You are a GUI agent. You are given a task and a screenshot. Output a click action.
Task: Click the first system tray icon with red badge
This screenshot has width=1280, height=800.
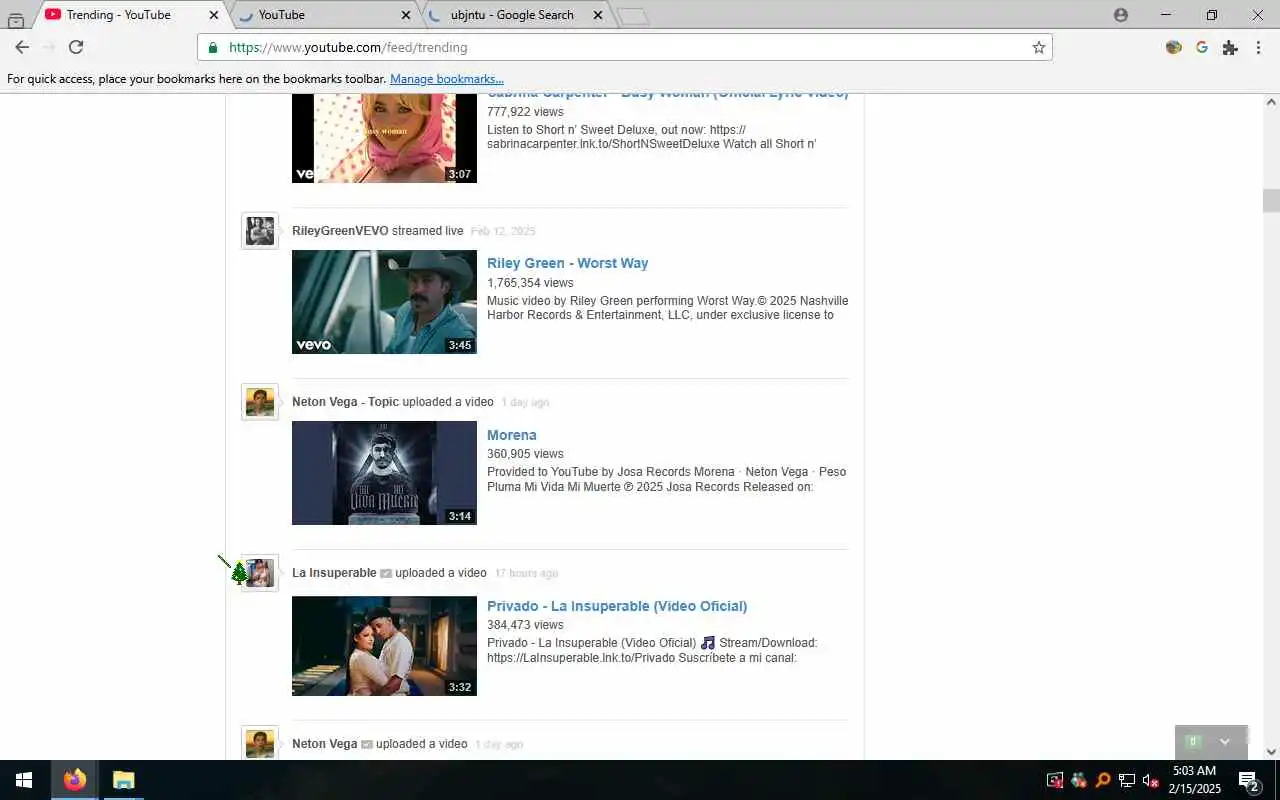pos(1055,781)
